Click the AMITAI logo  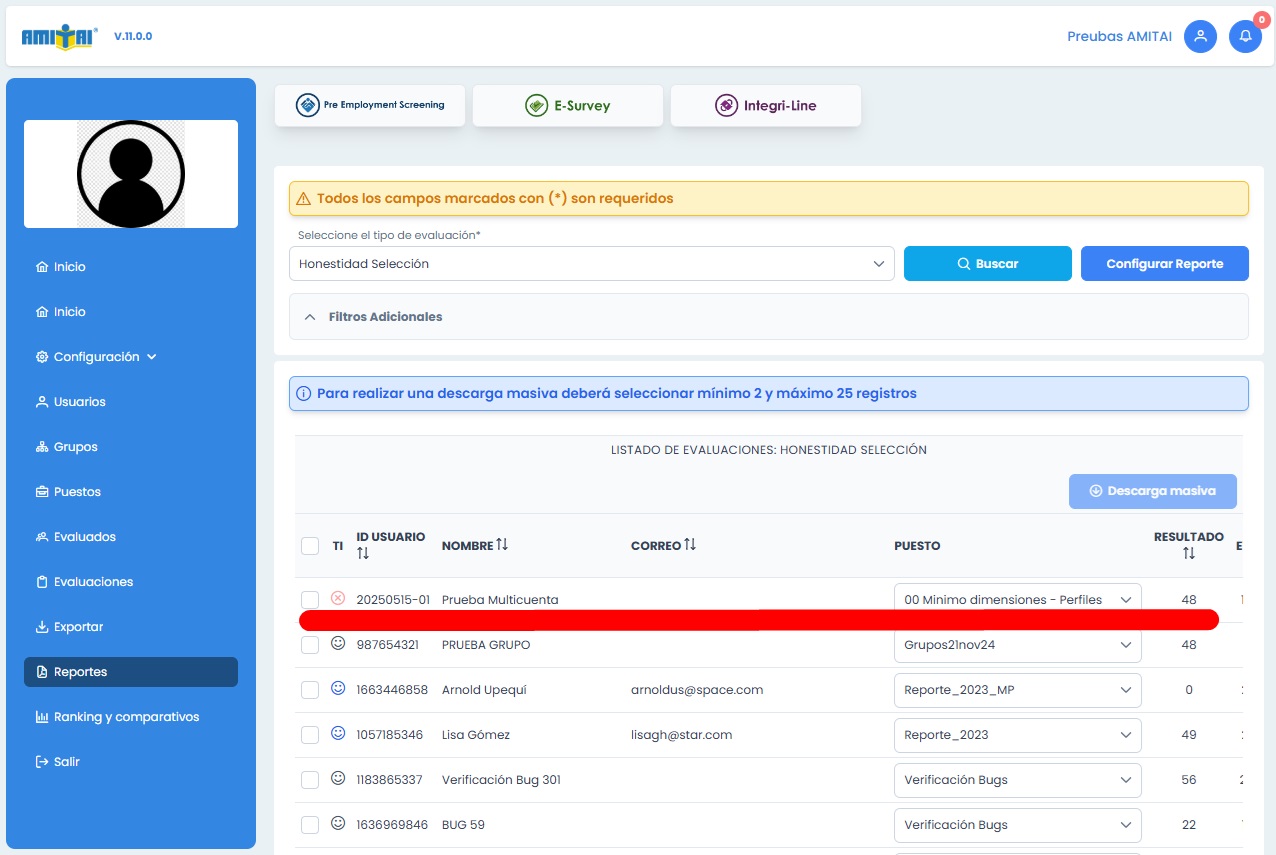click(60, 37)
